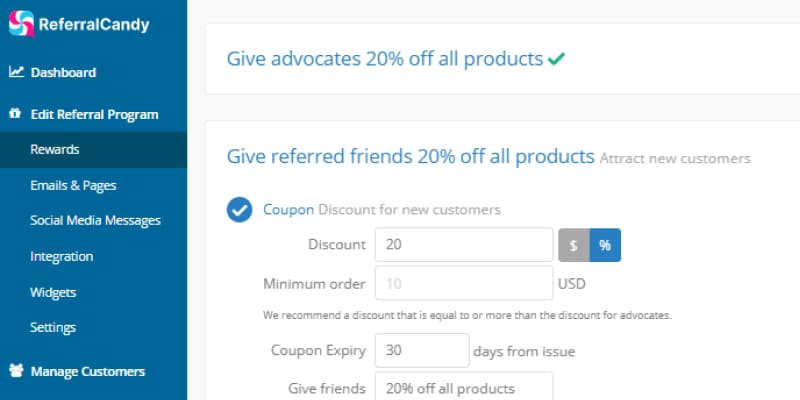
Task: Click the Discount value field
Action: 464,244
